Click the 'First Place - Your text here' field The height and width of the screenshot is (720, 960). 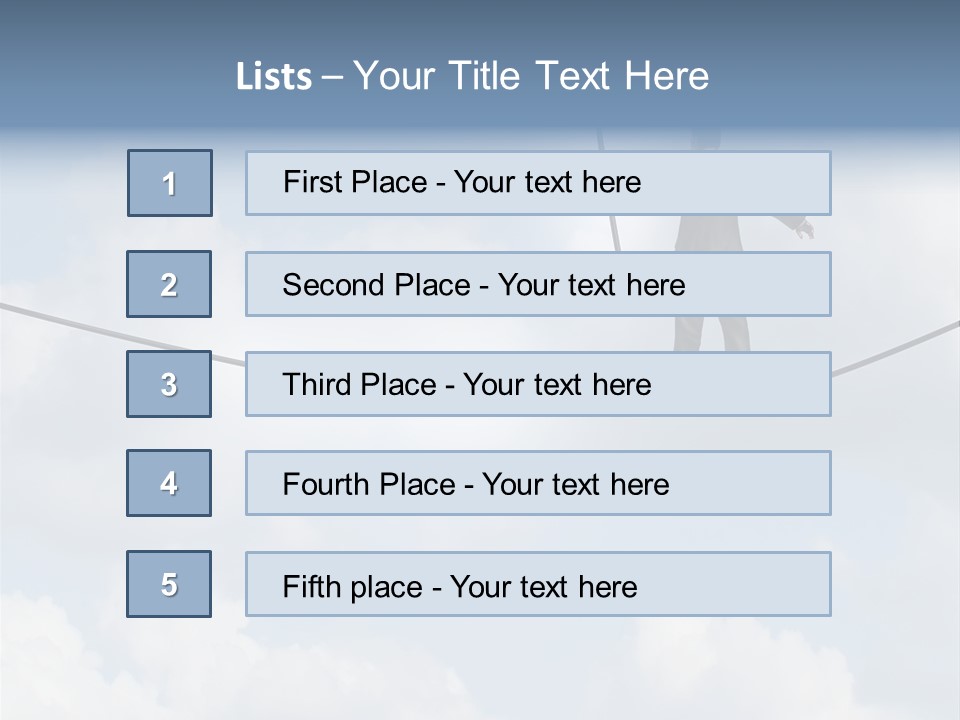point(538,183)
